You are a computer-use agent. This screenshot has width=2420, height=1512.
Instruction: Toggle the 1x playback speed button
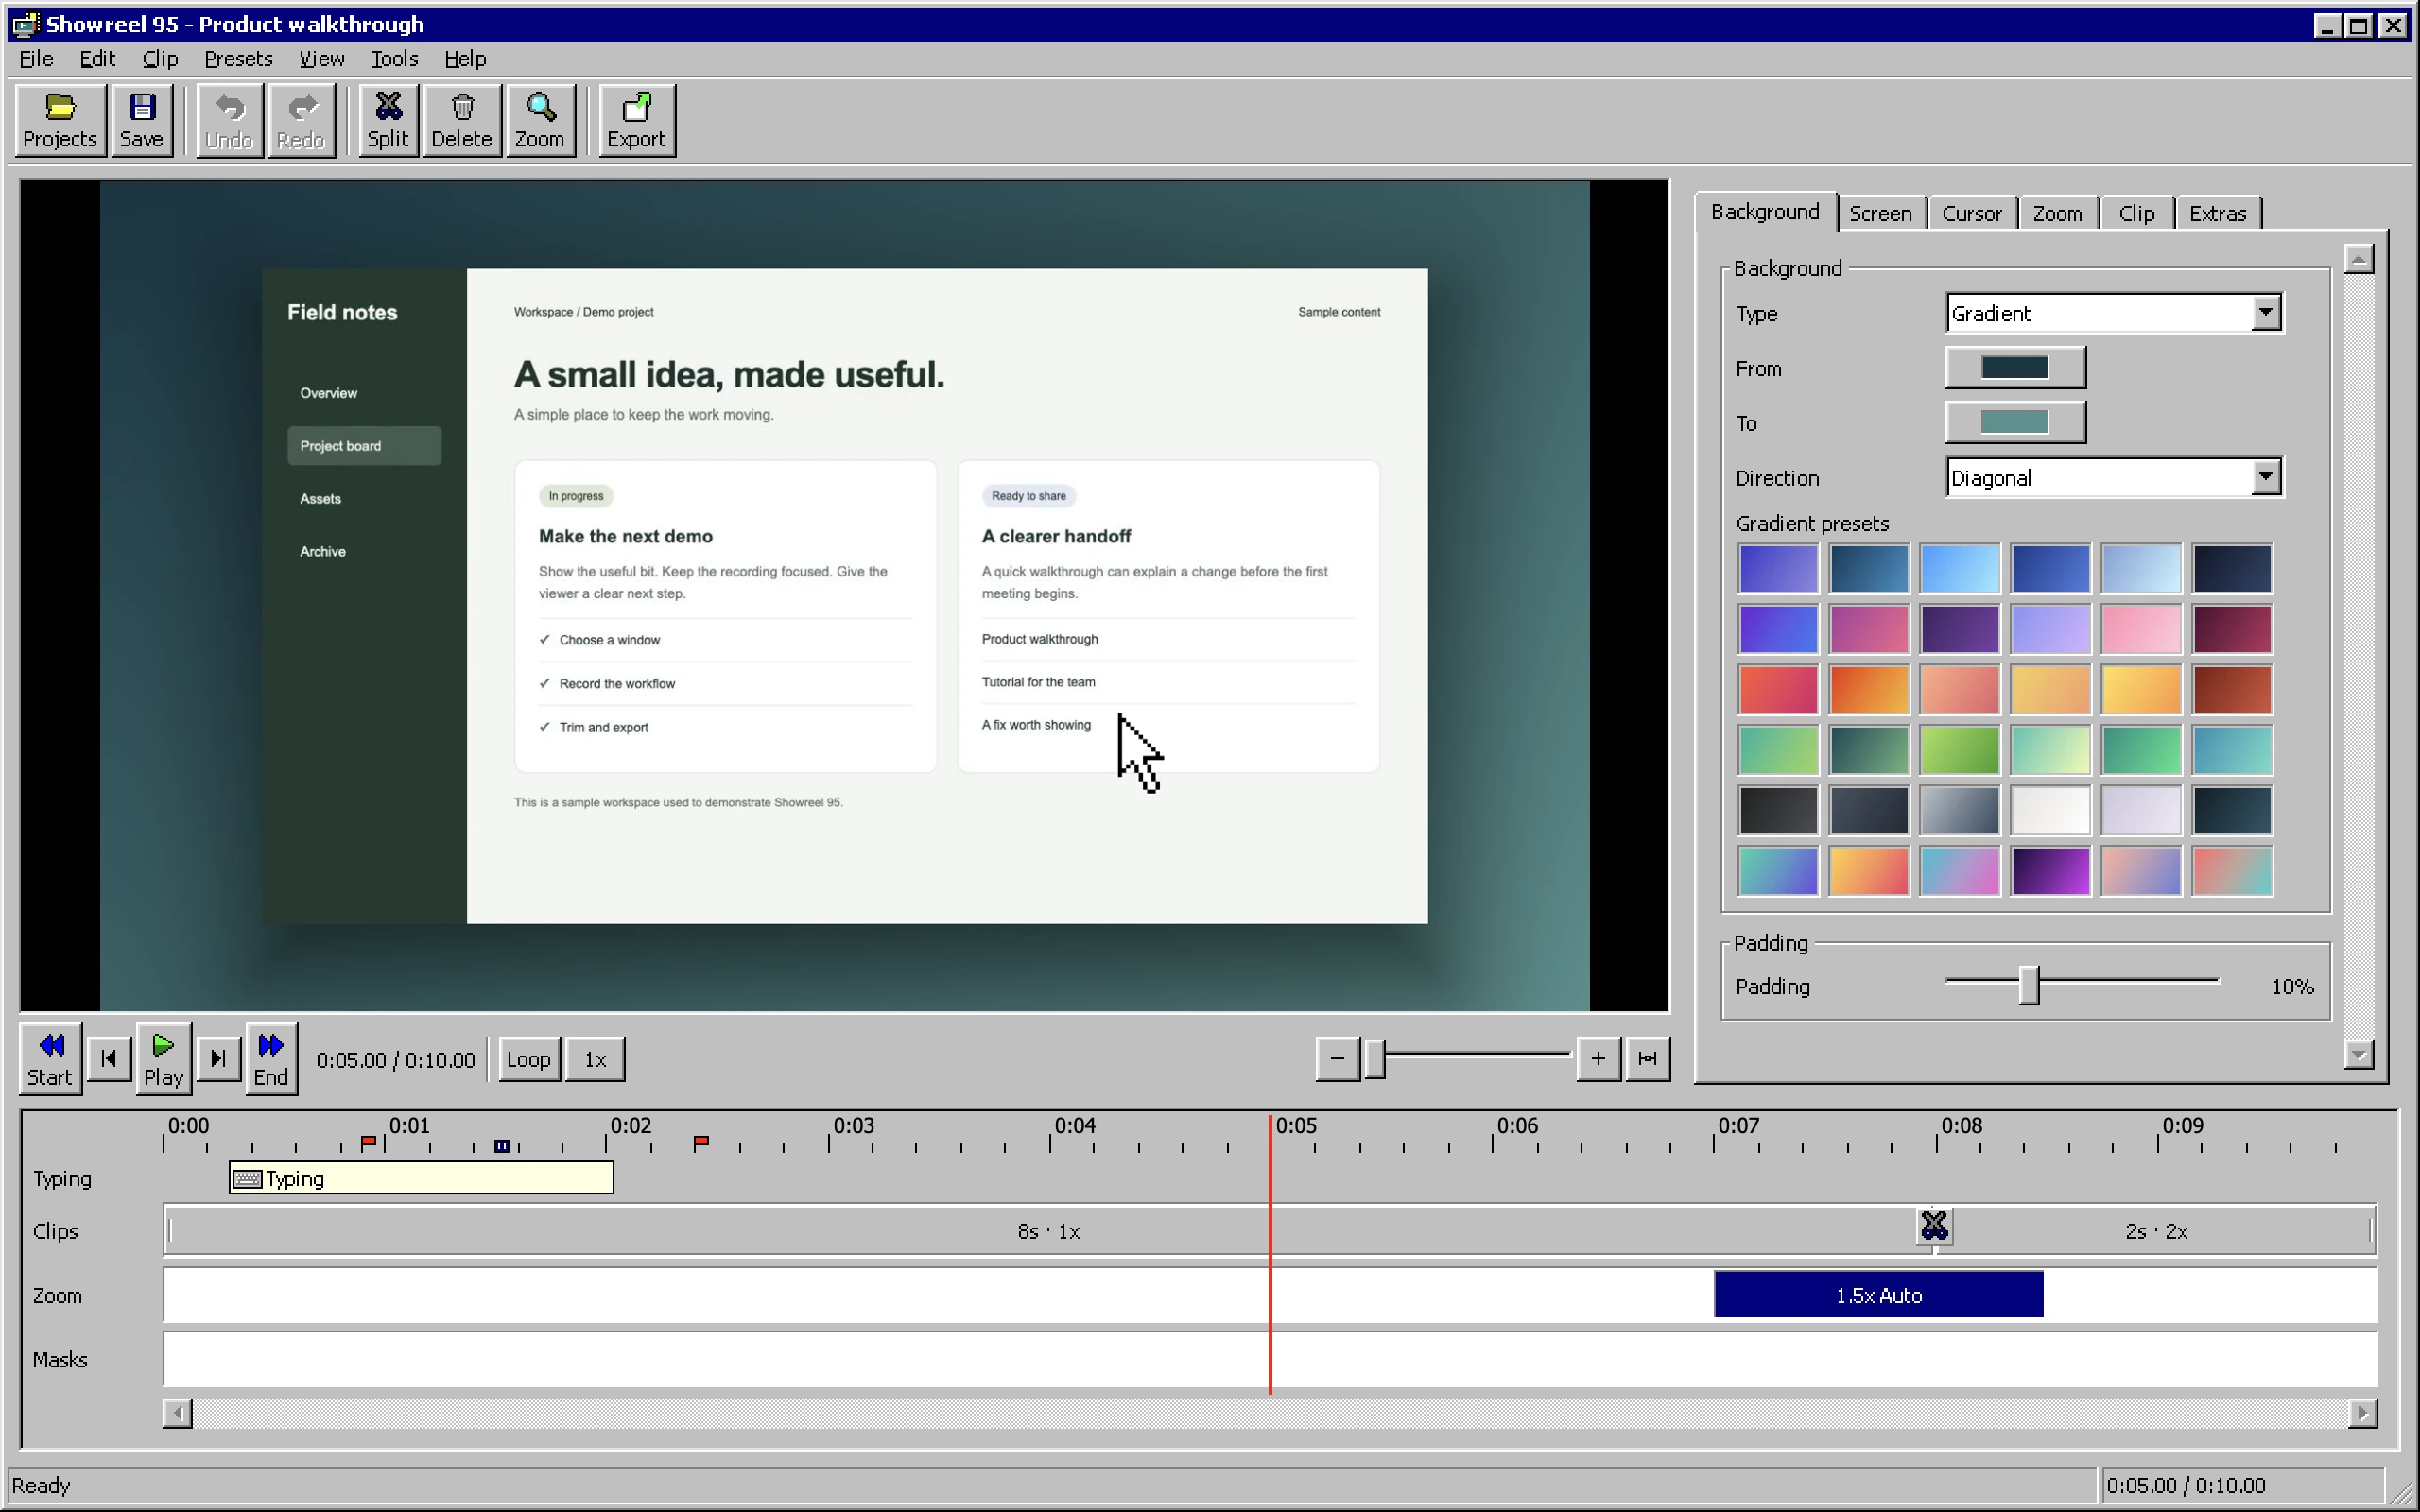595,1059
